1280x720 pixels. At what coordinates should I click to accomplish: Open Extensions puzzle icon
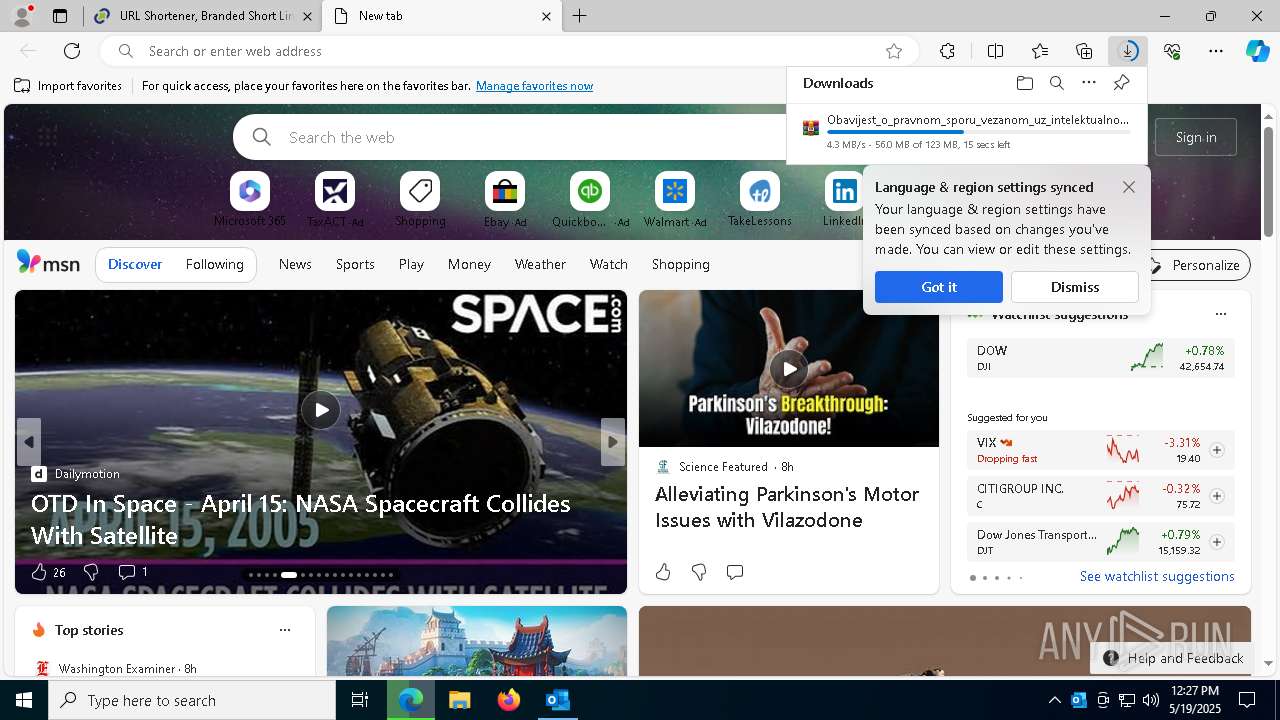[947, 51]
